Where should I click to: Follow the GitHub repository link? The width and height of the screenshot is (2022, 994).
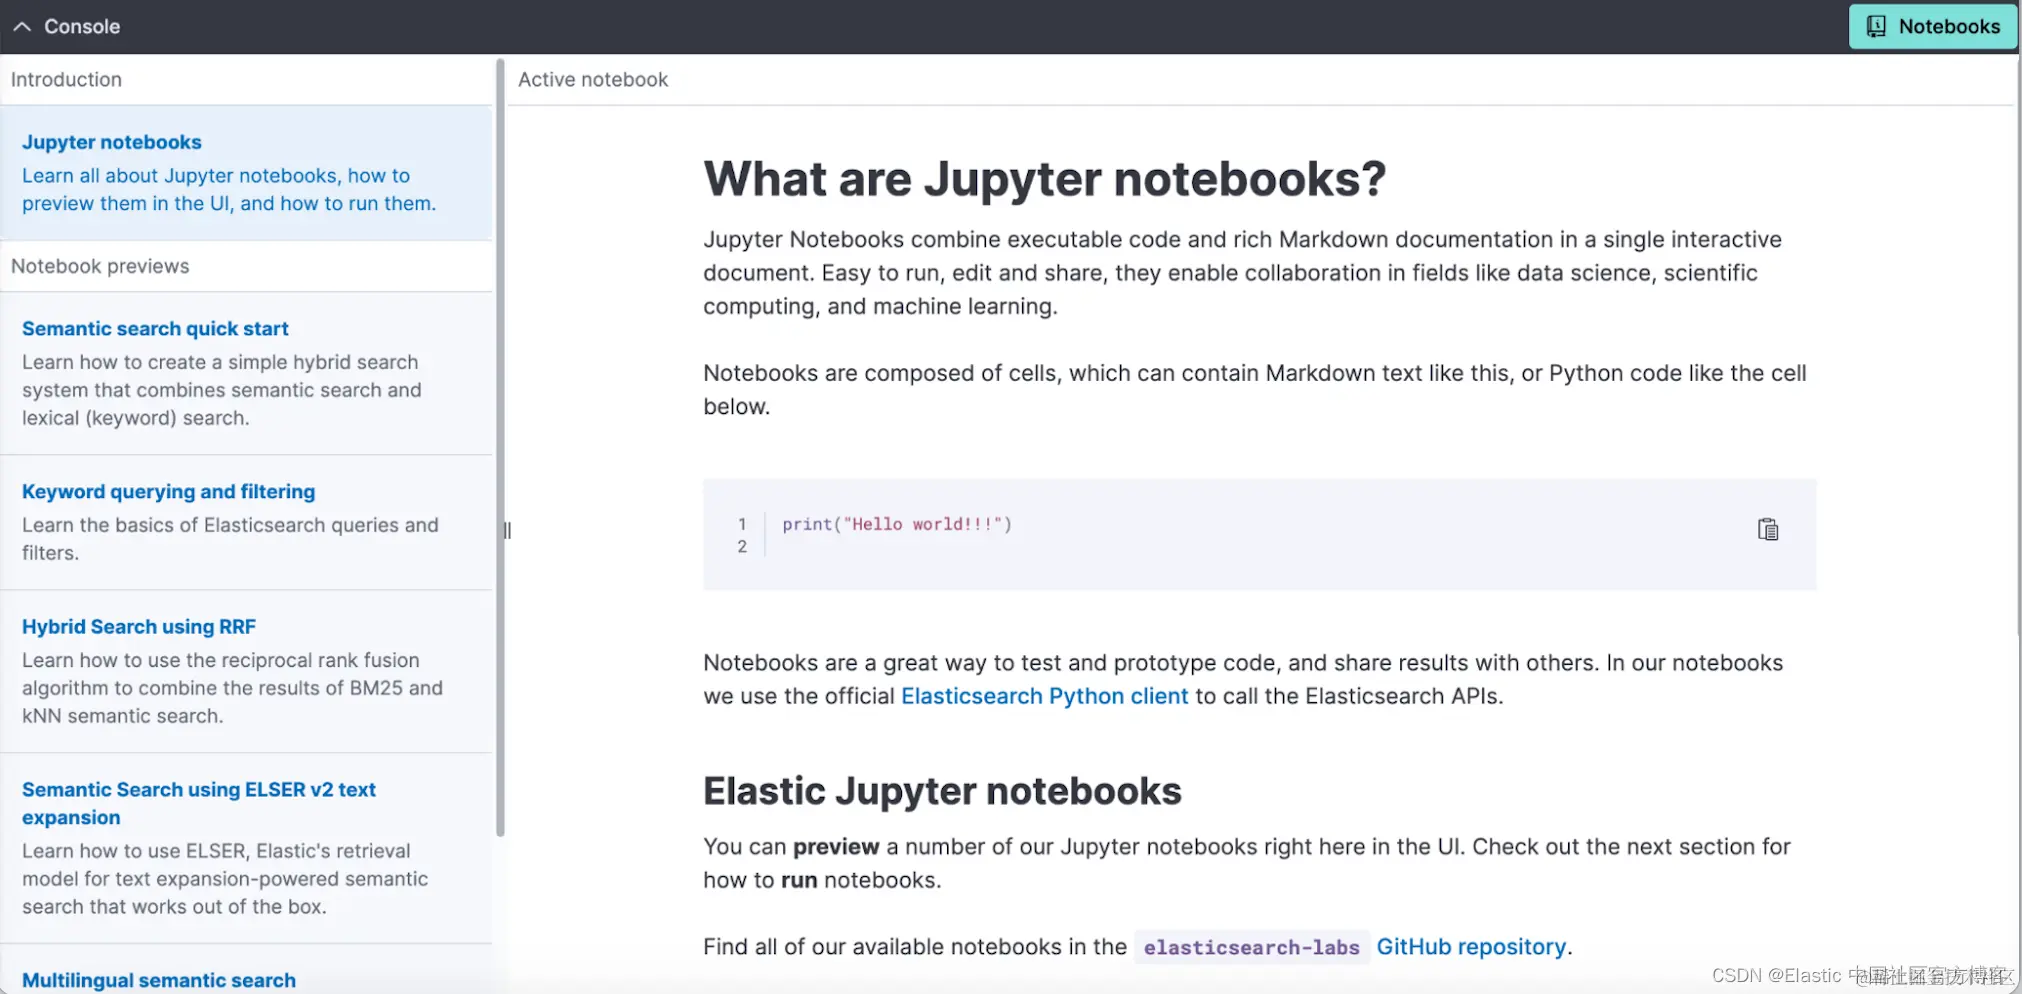tap(1471, 946)
